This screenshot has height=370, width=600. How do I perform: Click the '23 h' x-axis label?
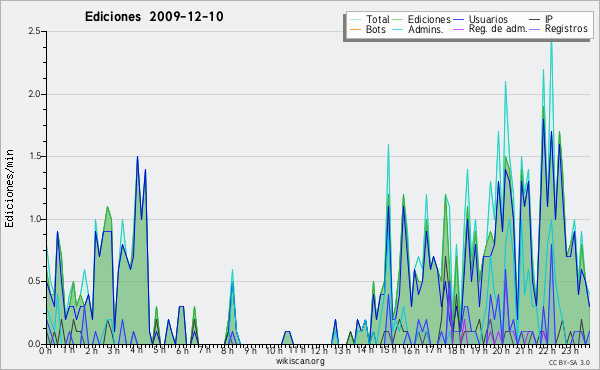569,351
